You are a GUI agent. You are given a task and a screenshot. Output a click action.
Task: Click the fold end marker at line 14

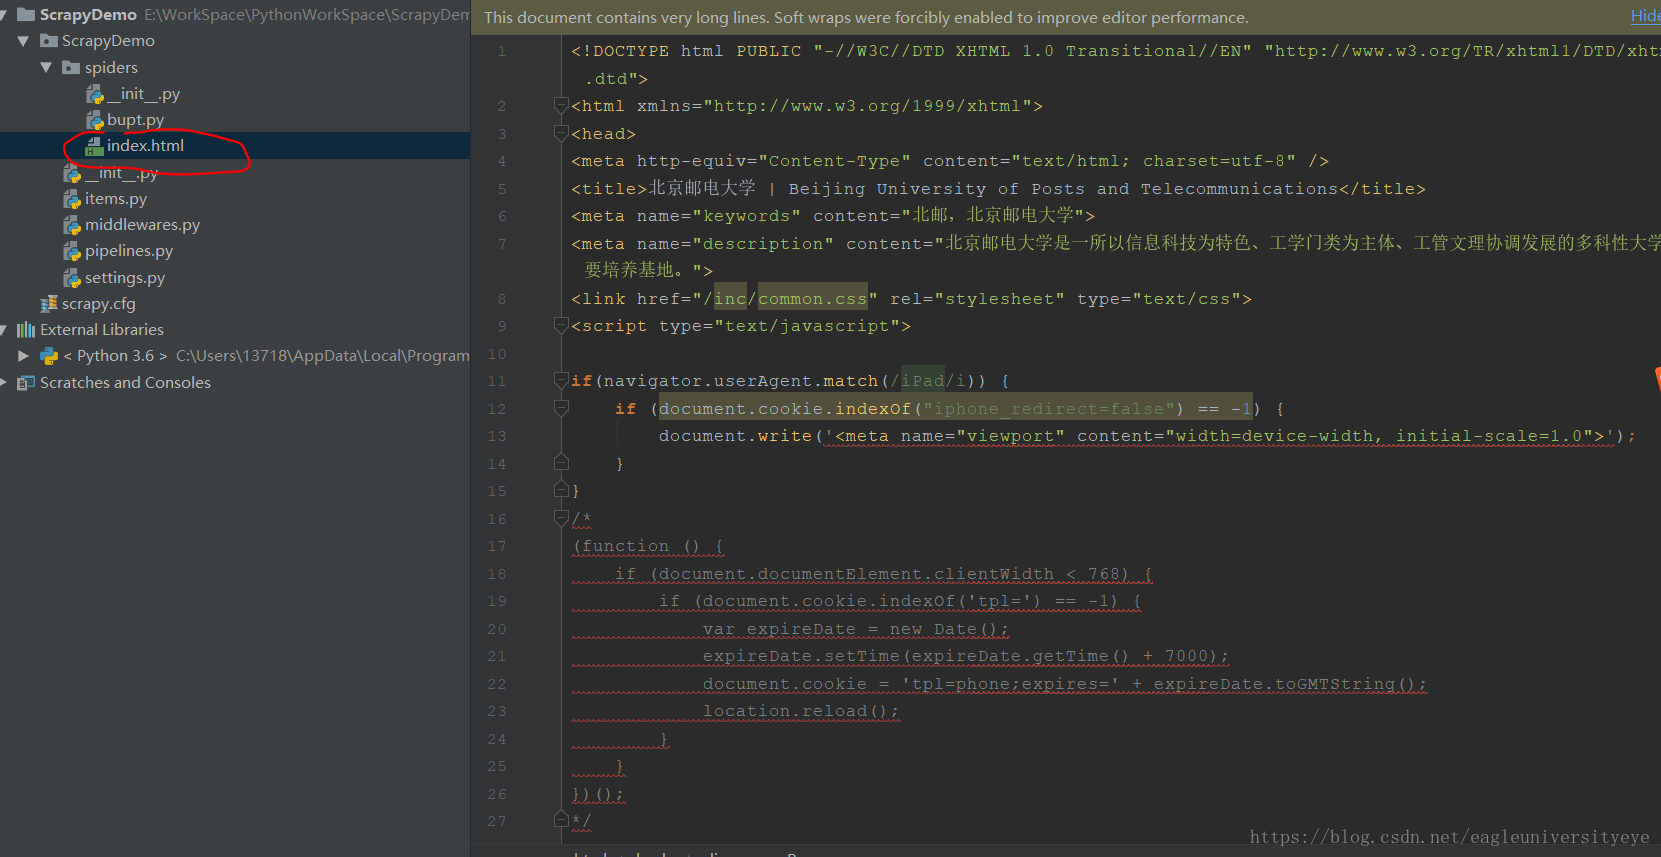561,463
